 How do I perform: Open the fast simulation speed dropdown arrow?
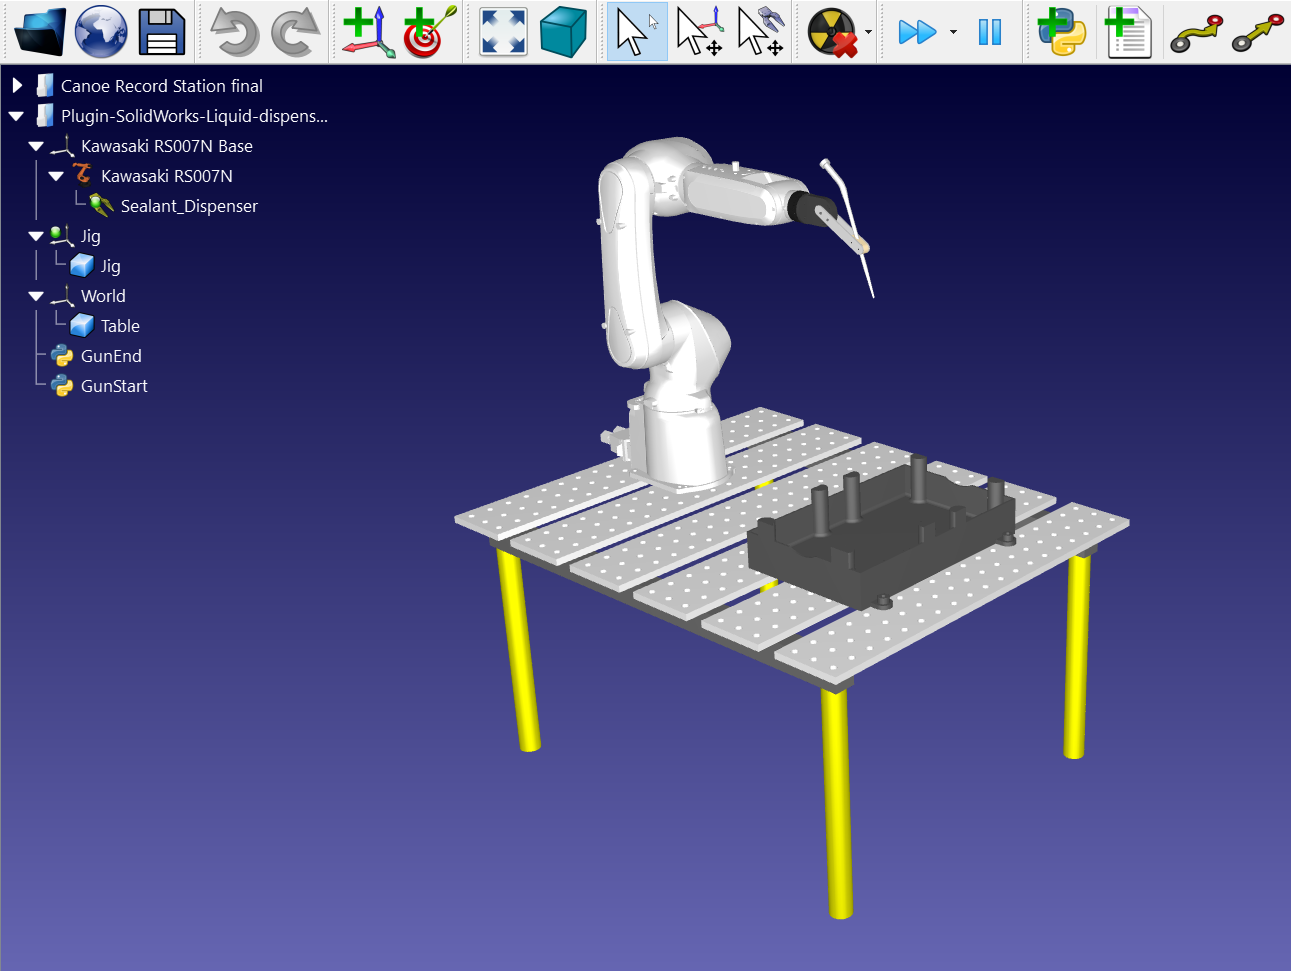[x=953, y=32]
